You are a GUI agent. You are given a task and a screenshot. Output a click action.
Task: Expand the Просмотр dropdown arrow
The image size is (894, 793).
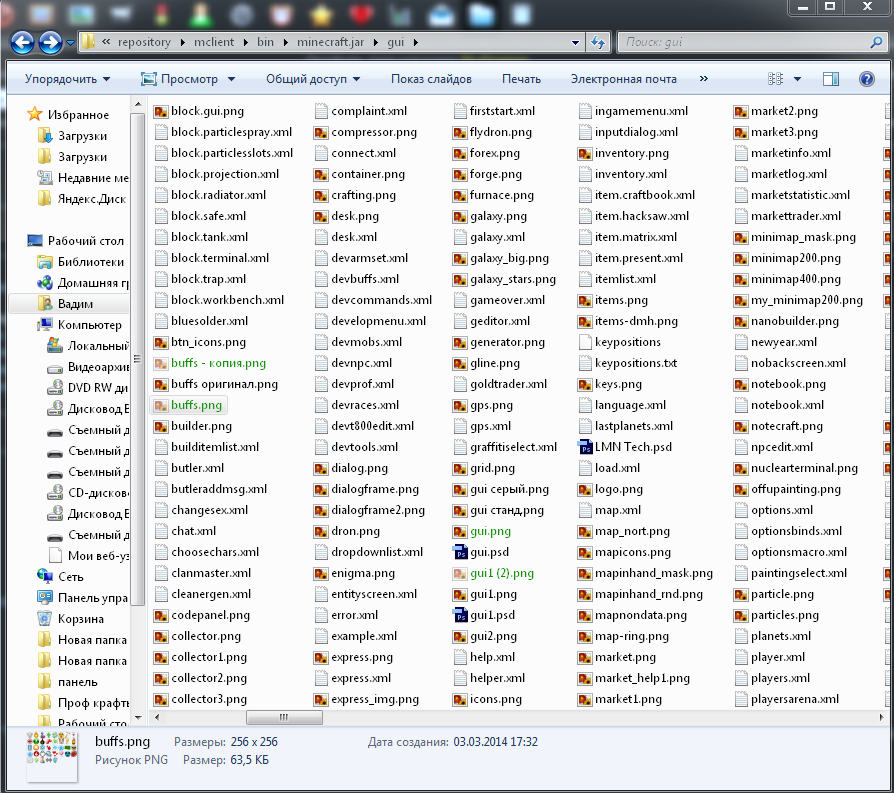click(231, 79)
